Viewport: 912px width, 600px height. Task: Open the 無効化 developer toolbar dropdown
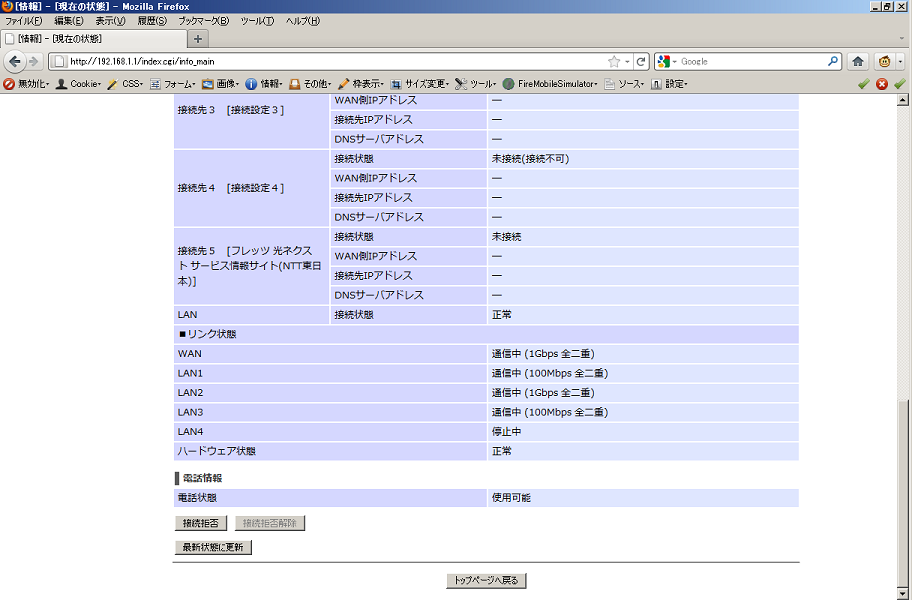click(x=26, y=84)
